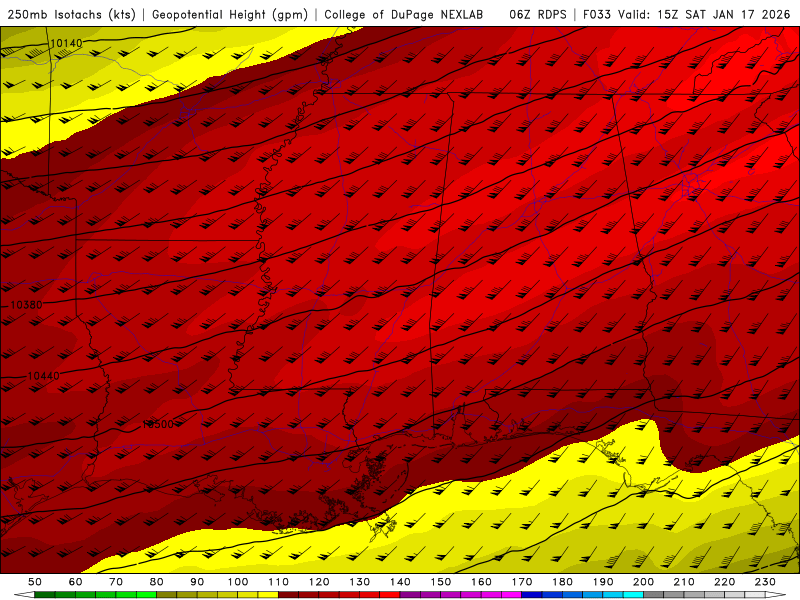Click the 230 value on the color scale
The width and height of the screenshot is (800, 600).
[765, 582]
